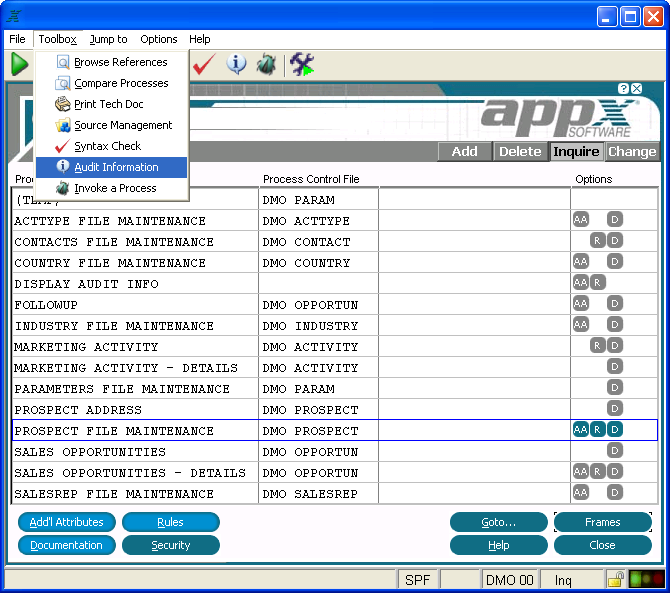Click the AA badge for PROSPECT FILE MAINTENANCE
The image size is (670, 593).
581,429
